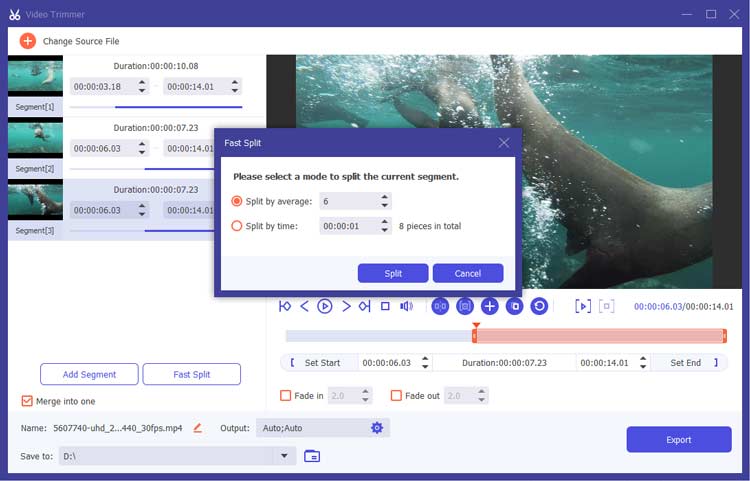
Task: Click the Add Segment button
Action: [89, 374]
